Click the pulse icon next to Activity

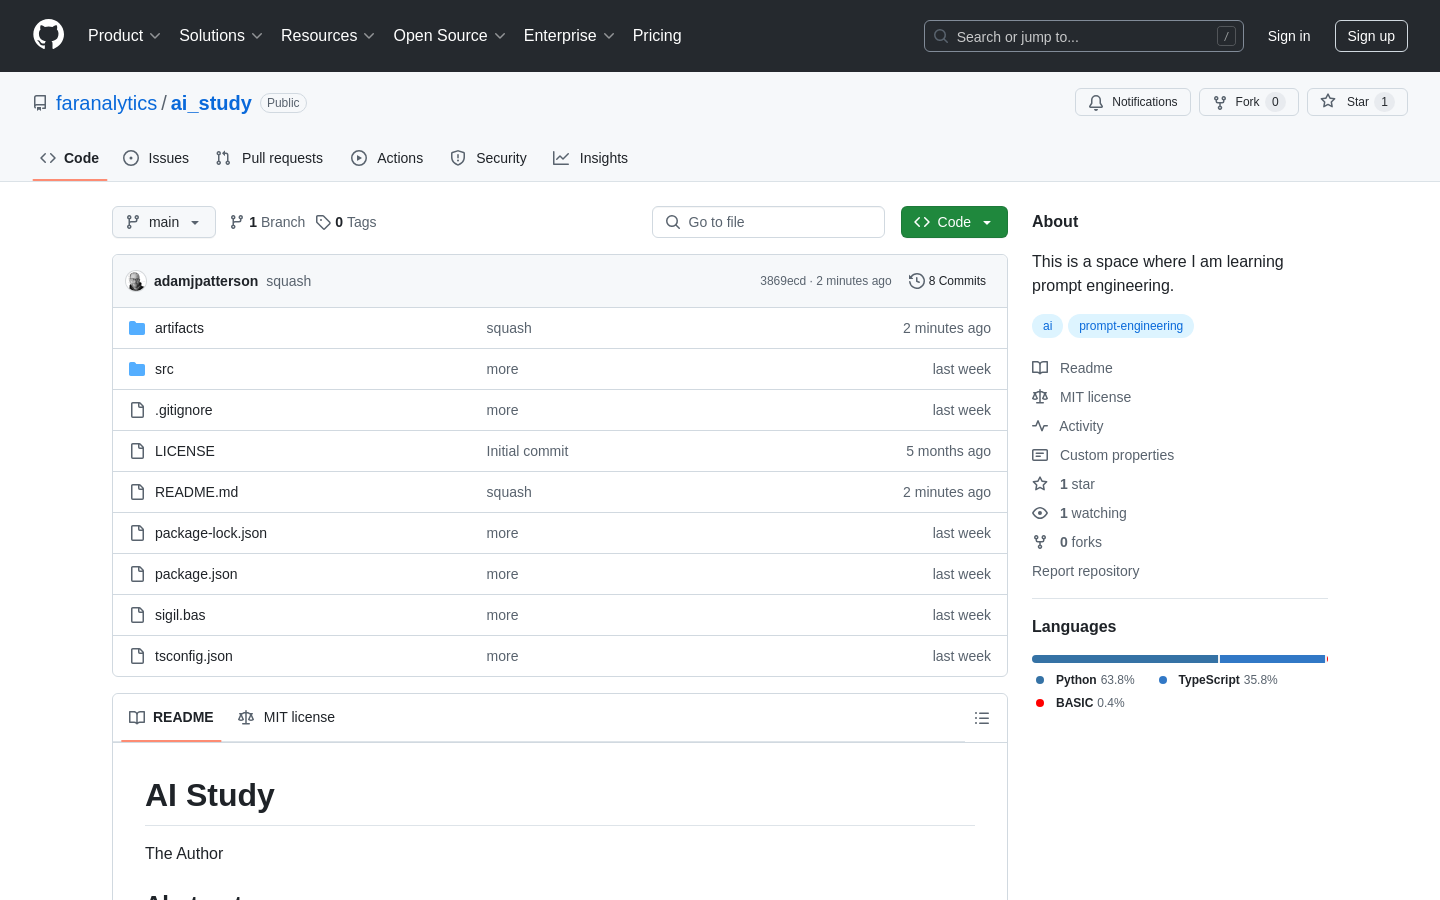tap(1040, 426)
